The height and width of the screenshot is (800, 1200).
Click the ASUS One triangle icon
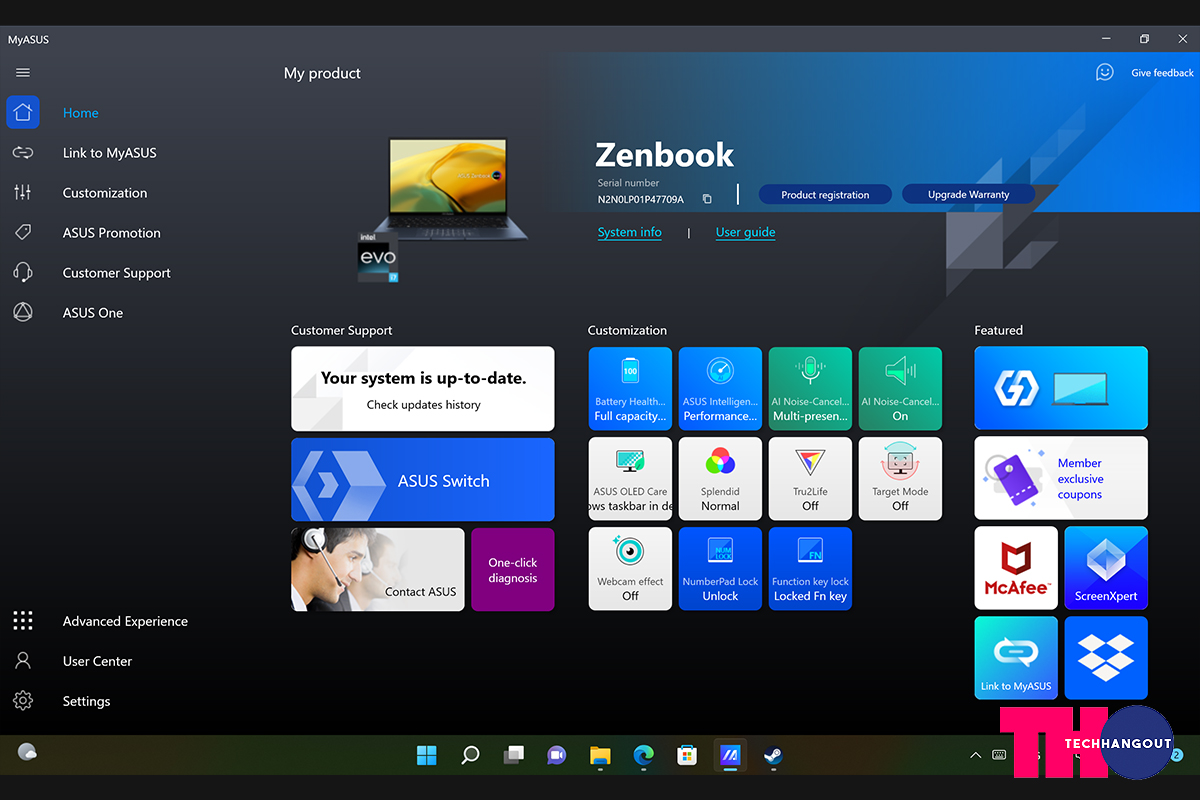tap(23, 313)
